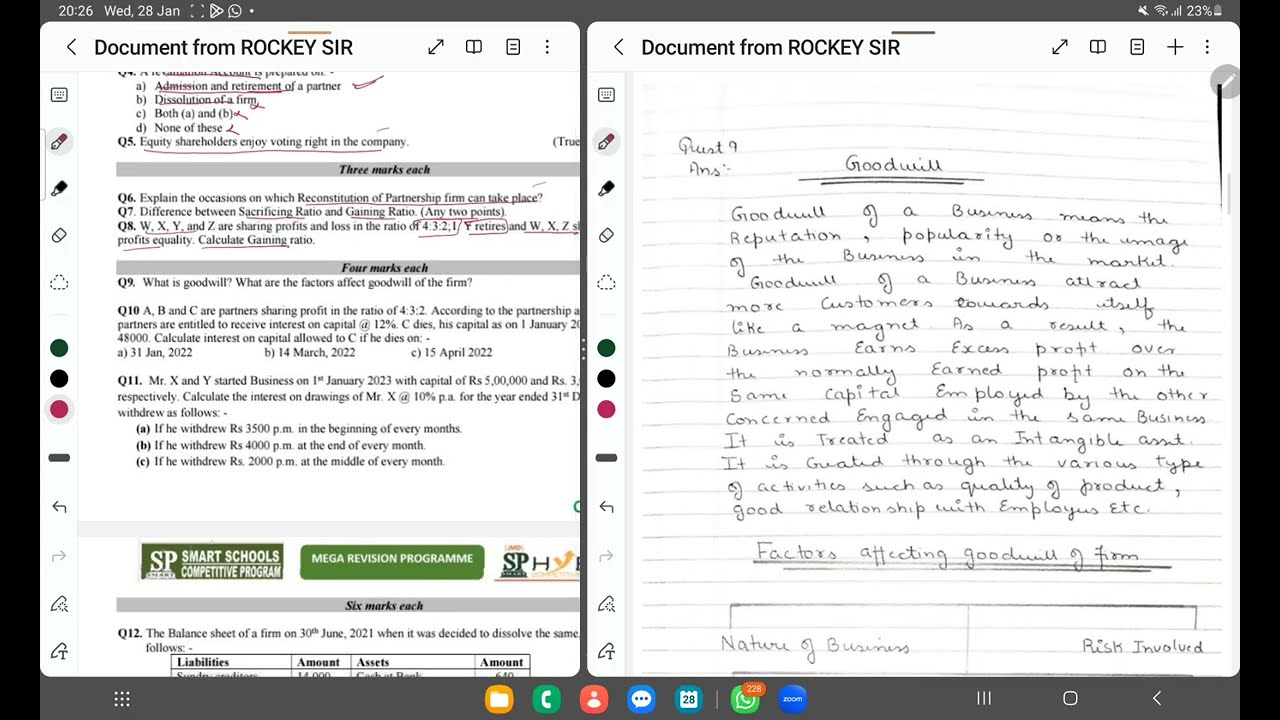Activate the lasso selection tool in right note
The height and width of the screenshot is (720, 1280).
[x=606, y=282]
